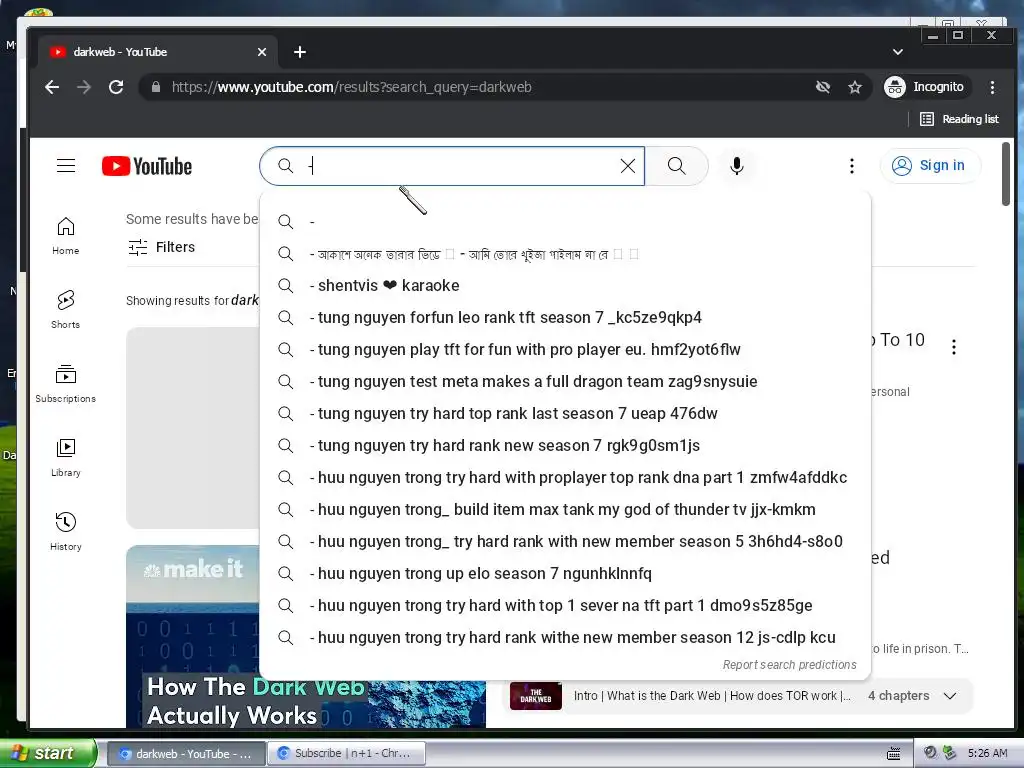
Task: Clear the search box with the X
Action: (628, 166)
